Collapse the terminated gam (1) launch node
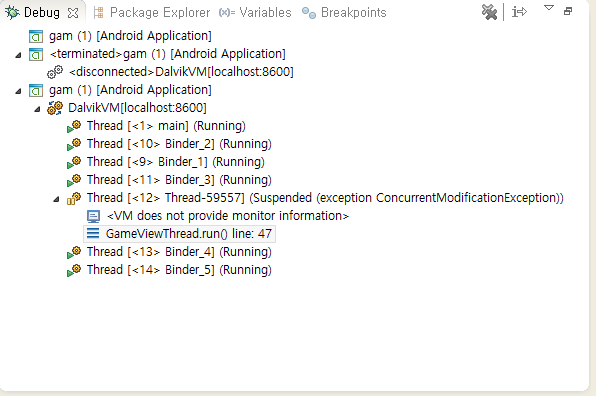596x396 pixels. [x=18, y=55]
